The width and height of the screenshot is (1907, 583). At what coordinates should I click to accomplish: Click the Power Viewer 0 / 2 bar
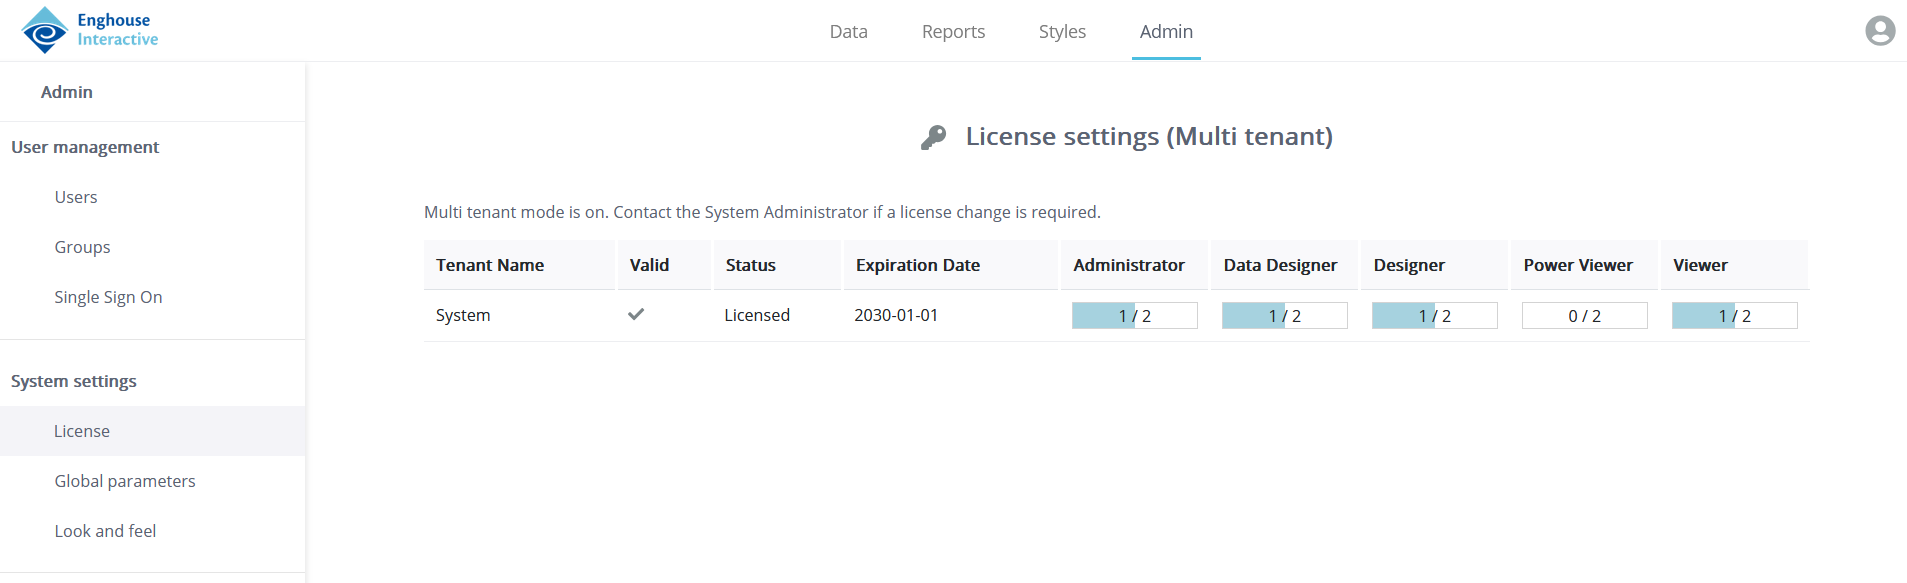[1584, 316]
